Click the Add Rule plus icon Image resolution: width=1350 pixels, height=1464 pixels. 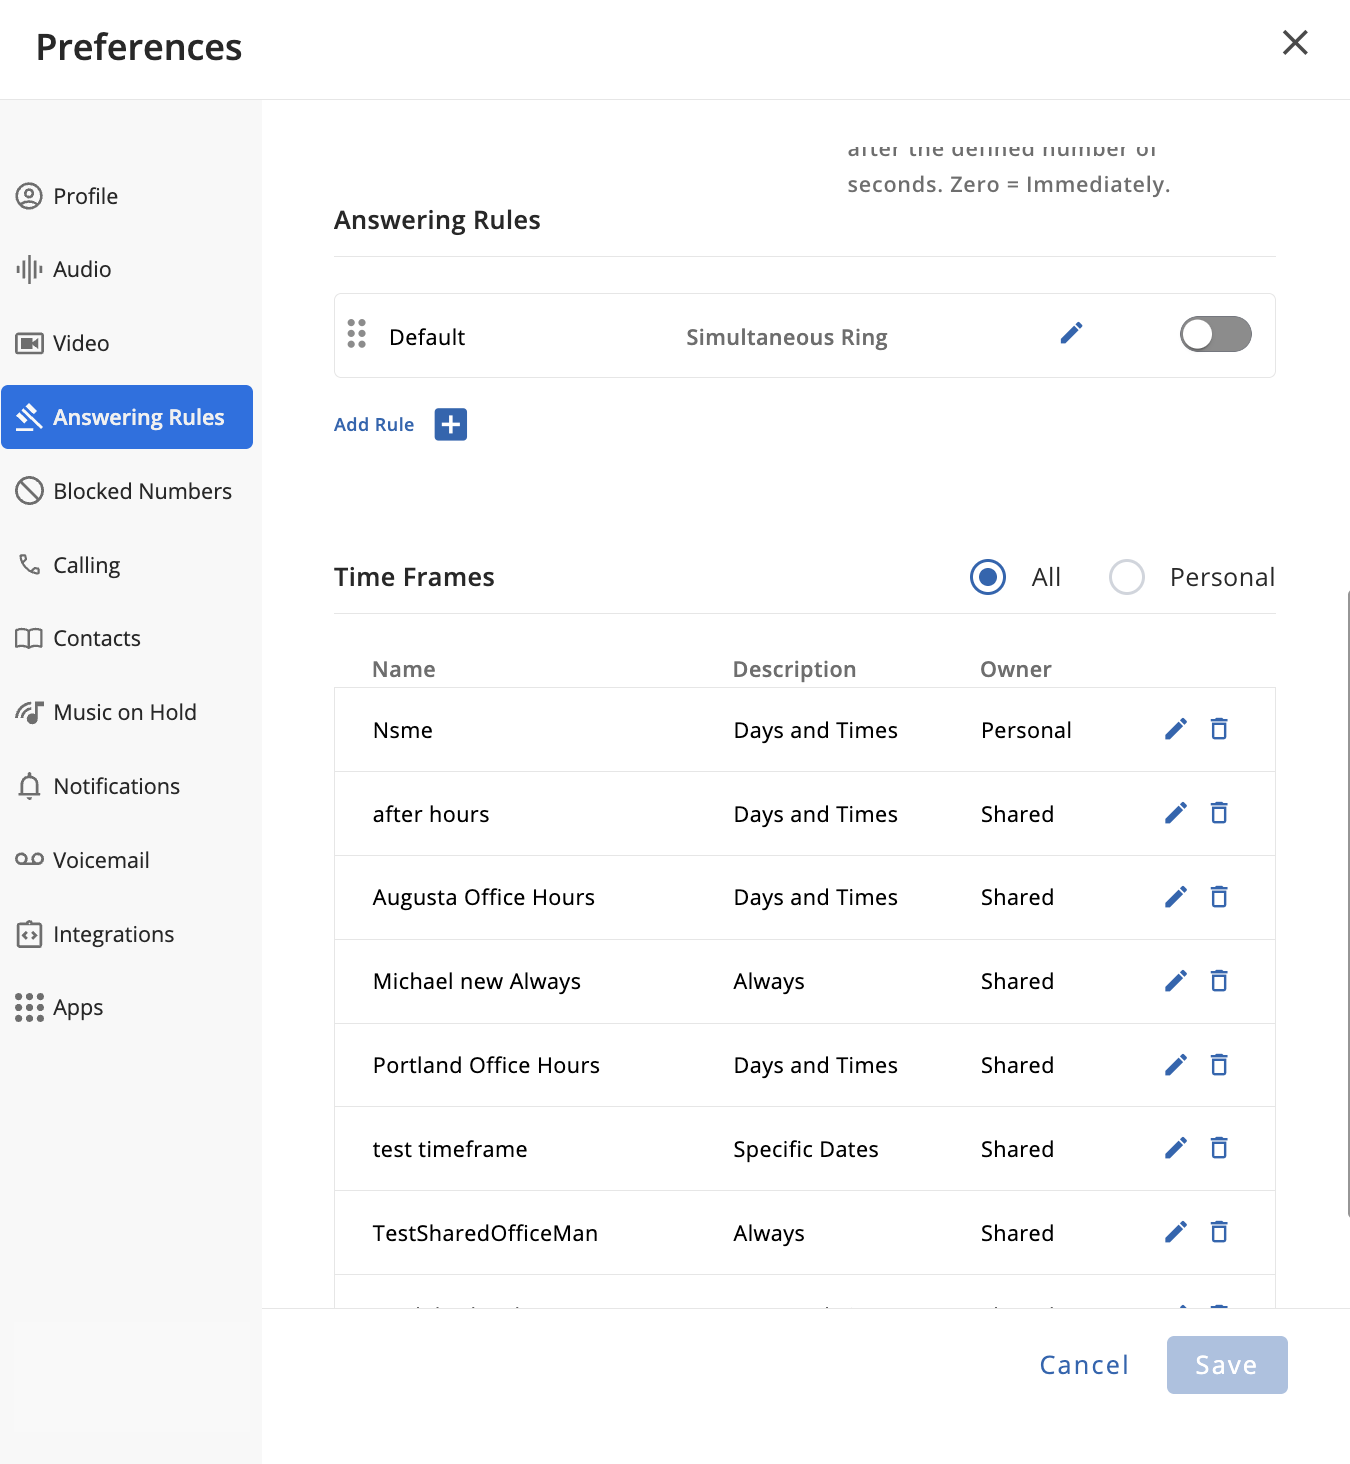[450, 425]
